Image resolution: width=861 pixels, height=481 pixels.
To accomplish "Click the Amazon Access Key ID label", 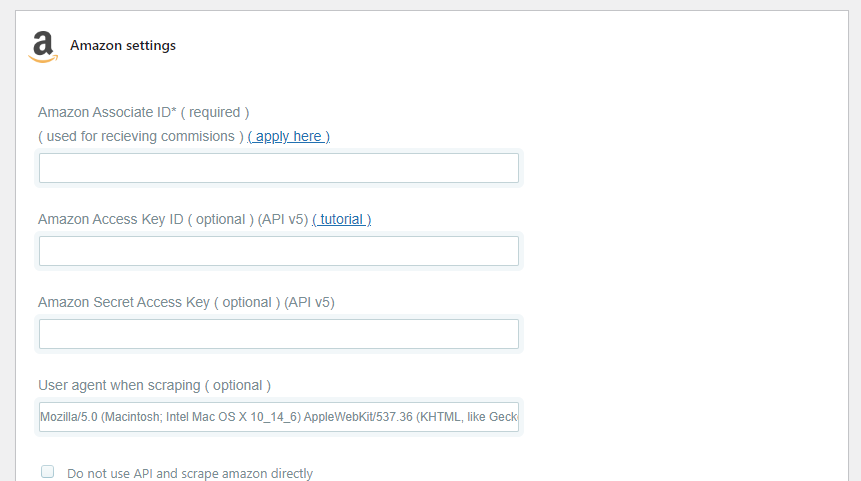I will 110,219.
